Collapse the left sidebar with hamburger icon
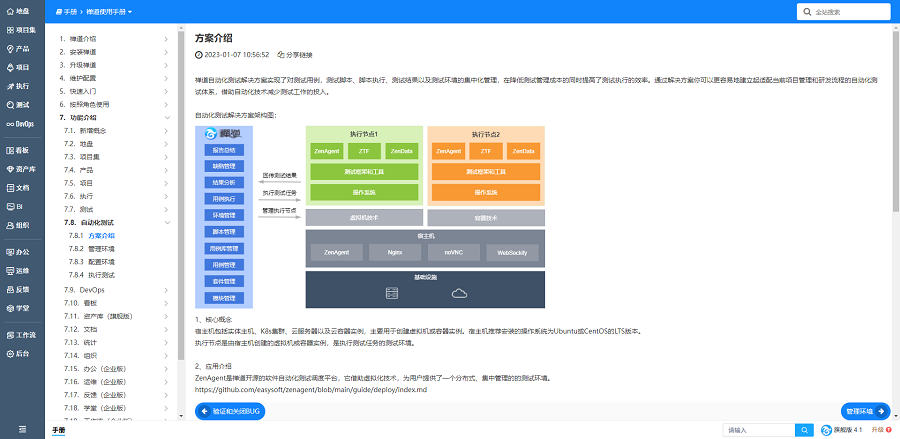Image resolution: width=900 pixels, height=439 pixels. click(x=22, y=429)
